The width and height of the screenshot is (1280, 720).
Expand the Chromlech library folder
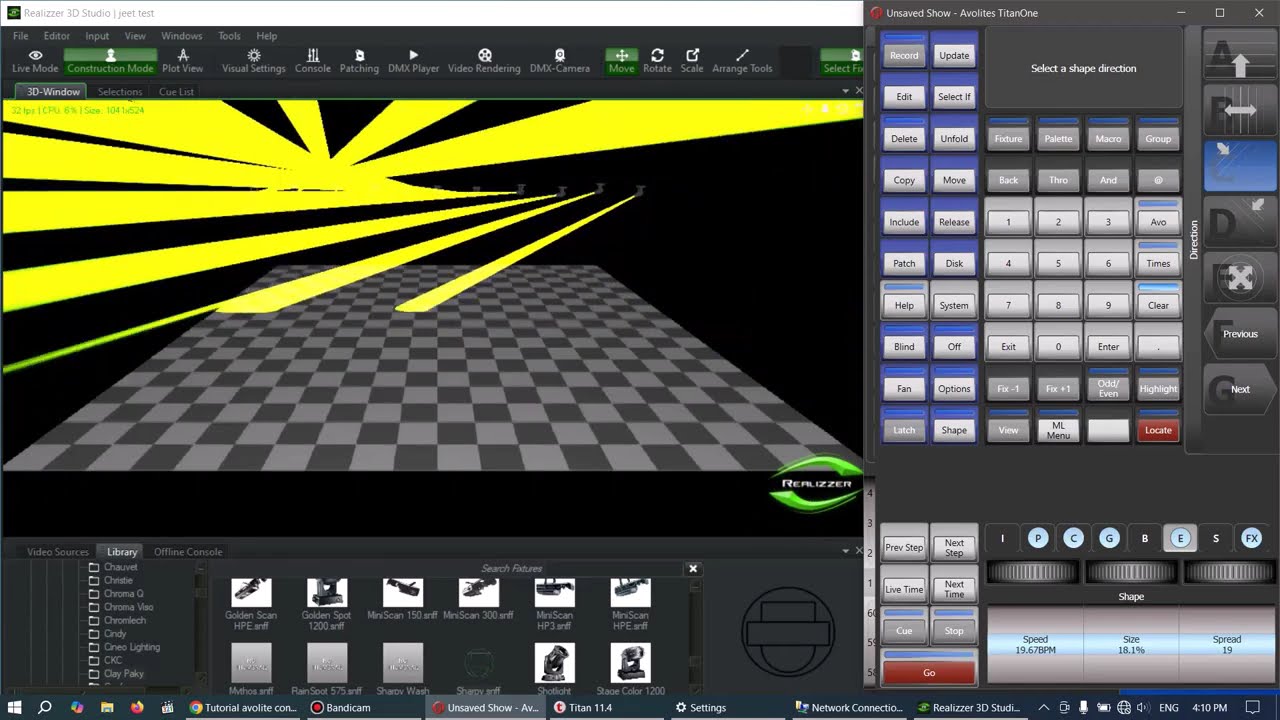(94, 620)
